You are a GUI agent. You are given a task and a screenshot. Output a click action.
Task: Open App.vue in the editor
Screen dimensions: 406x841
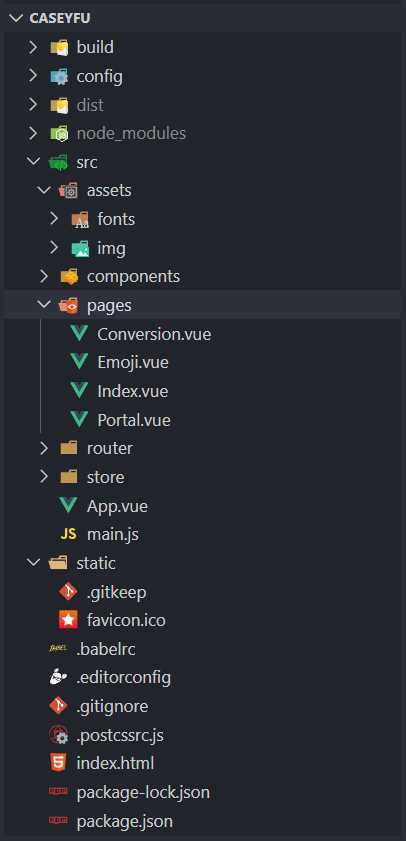click(x=117, y=506)
